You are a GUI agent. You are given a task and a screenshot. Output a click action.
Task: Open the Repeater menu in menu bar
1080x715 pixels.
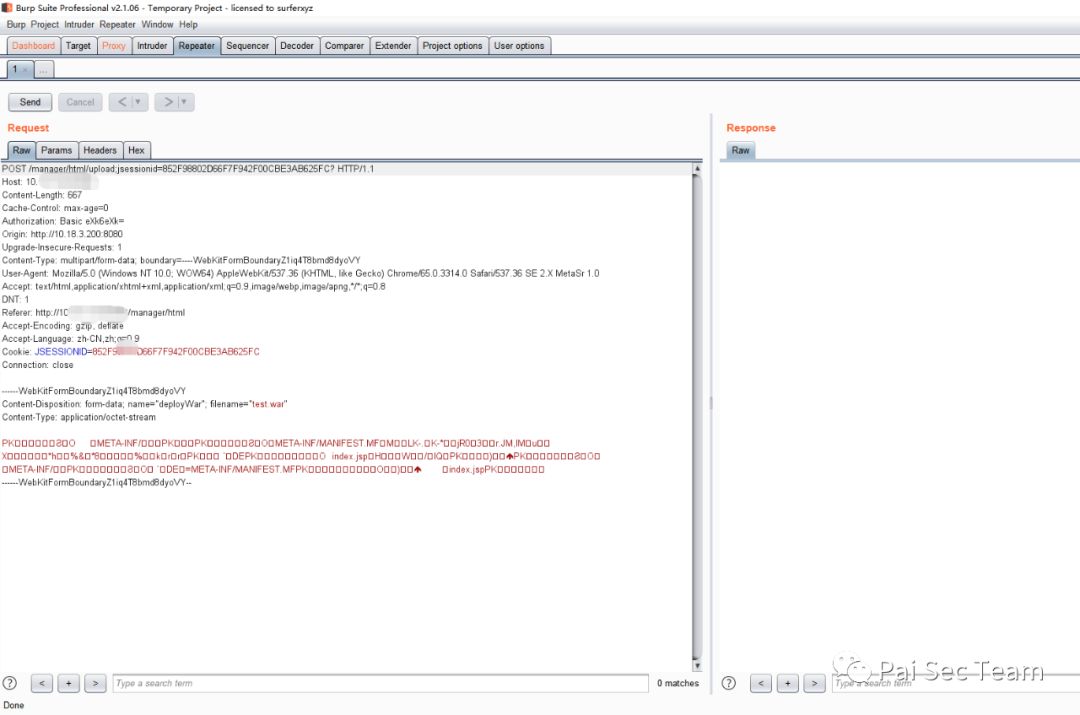coord(117,24)
